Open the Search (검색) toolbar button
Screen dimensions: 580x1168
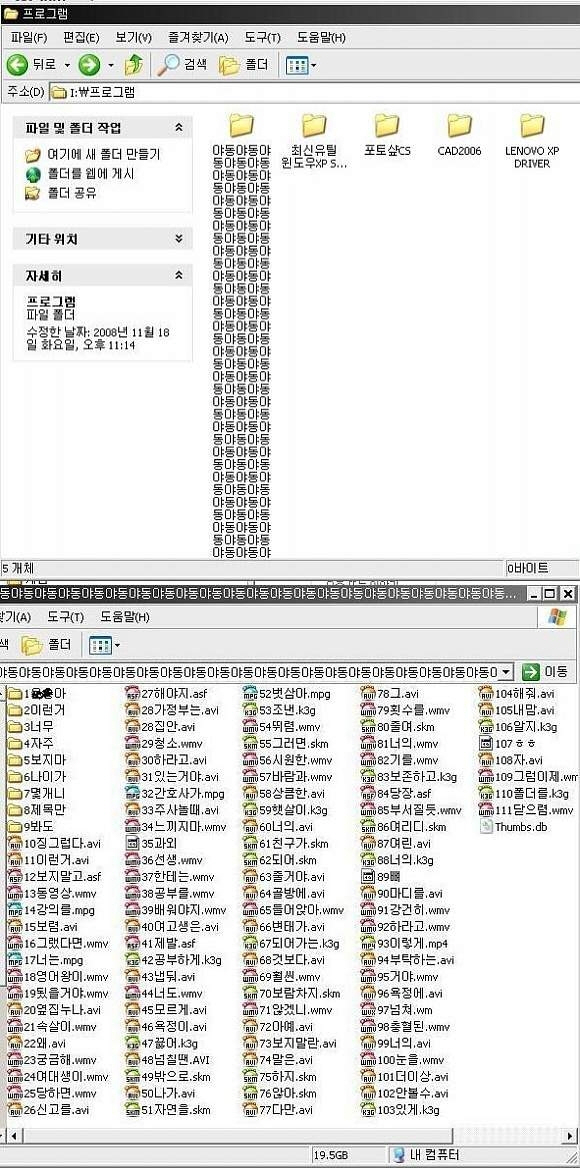click(182, 65)
